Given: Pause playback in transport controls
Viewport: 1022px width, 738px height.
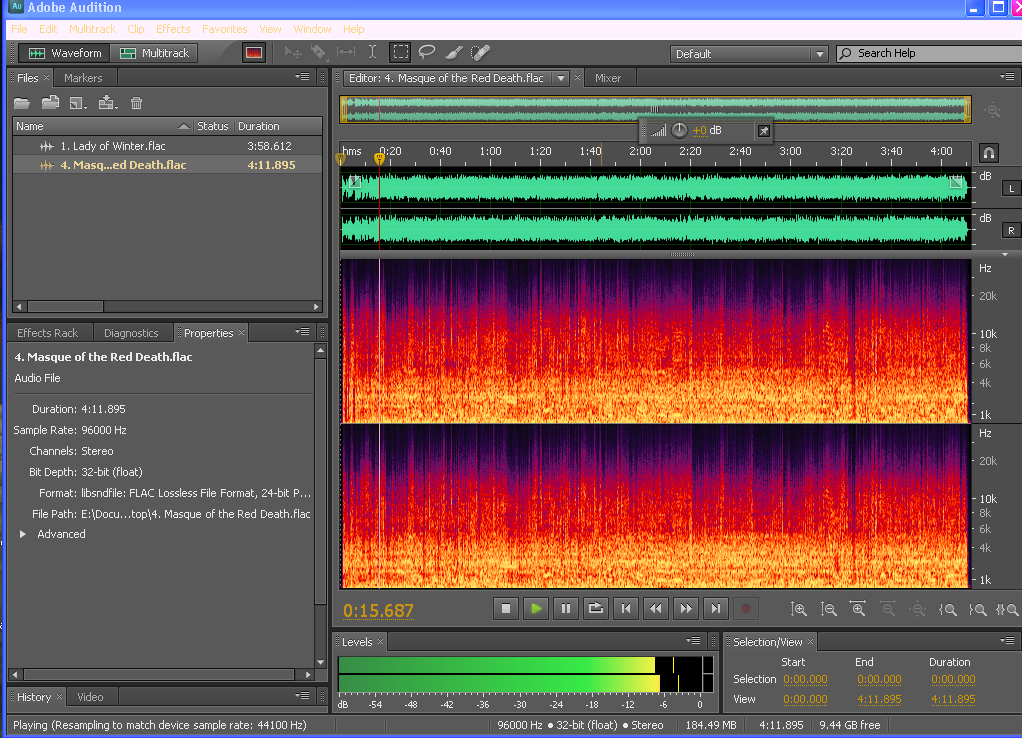Looking at the screenshot, I should click(566, 609).
